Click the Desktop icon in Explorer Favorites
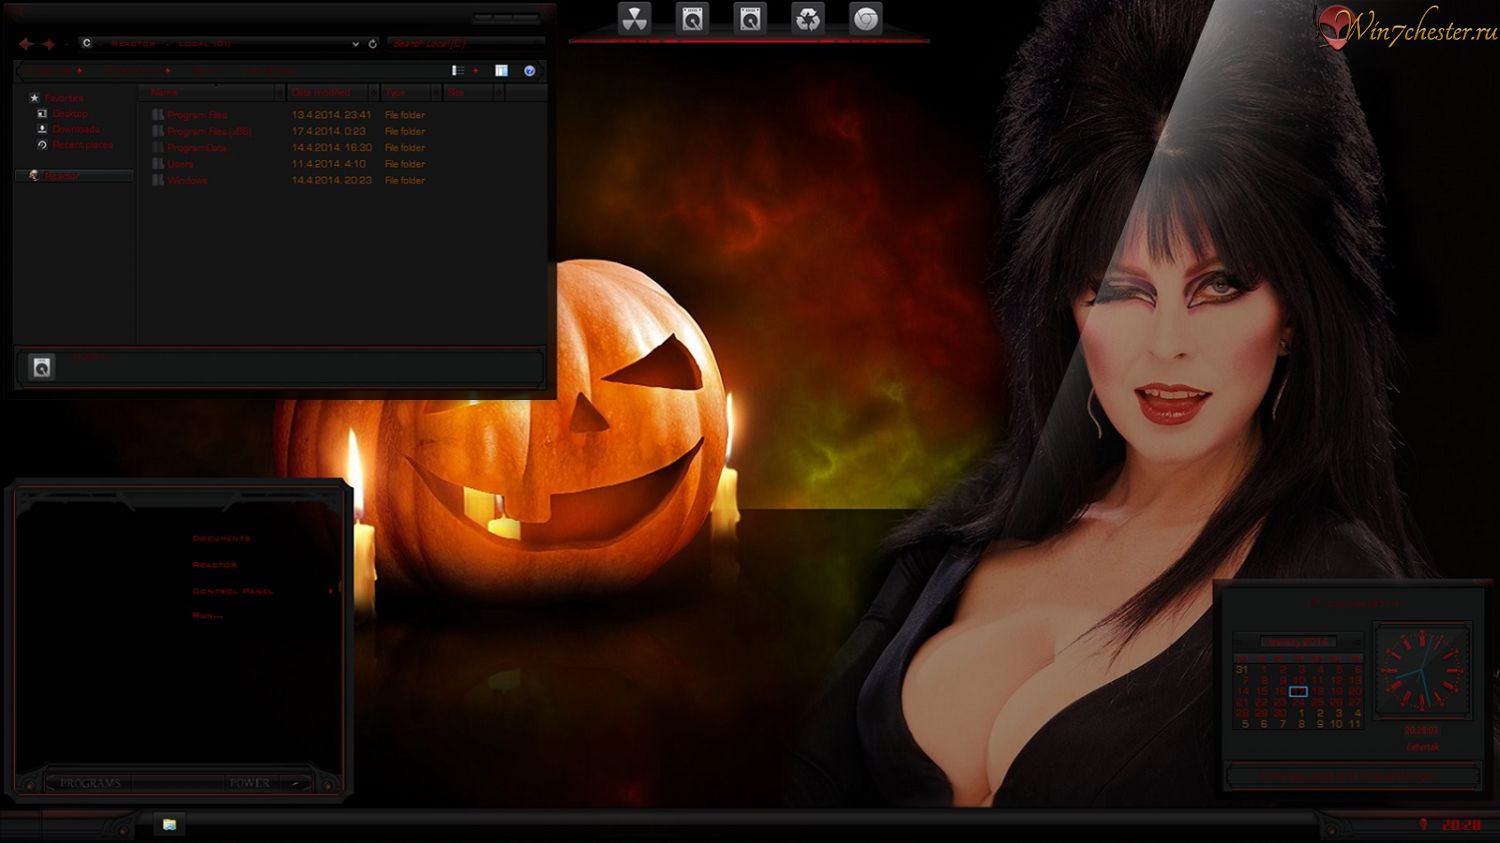The height and width of the screenshot is (843, 1500). pos(42,114)
